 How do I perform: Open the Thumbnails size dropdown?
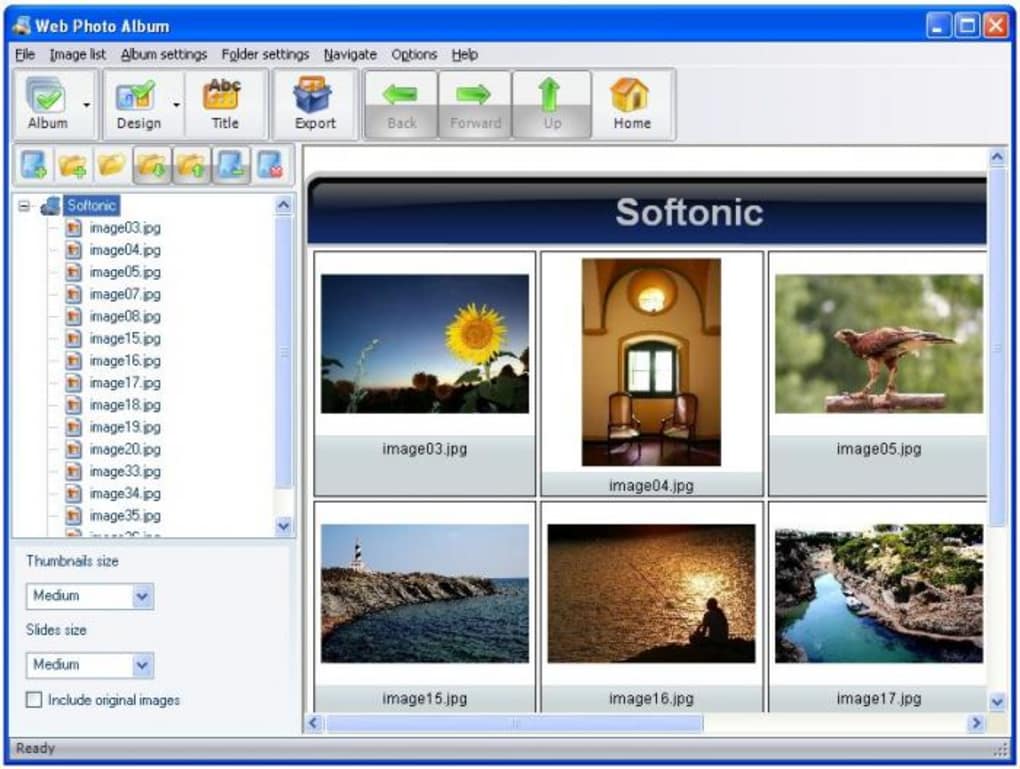pos(142,595)
